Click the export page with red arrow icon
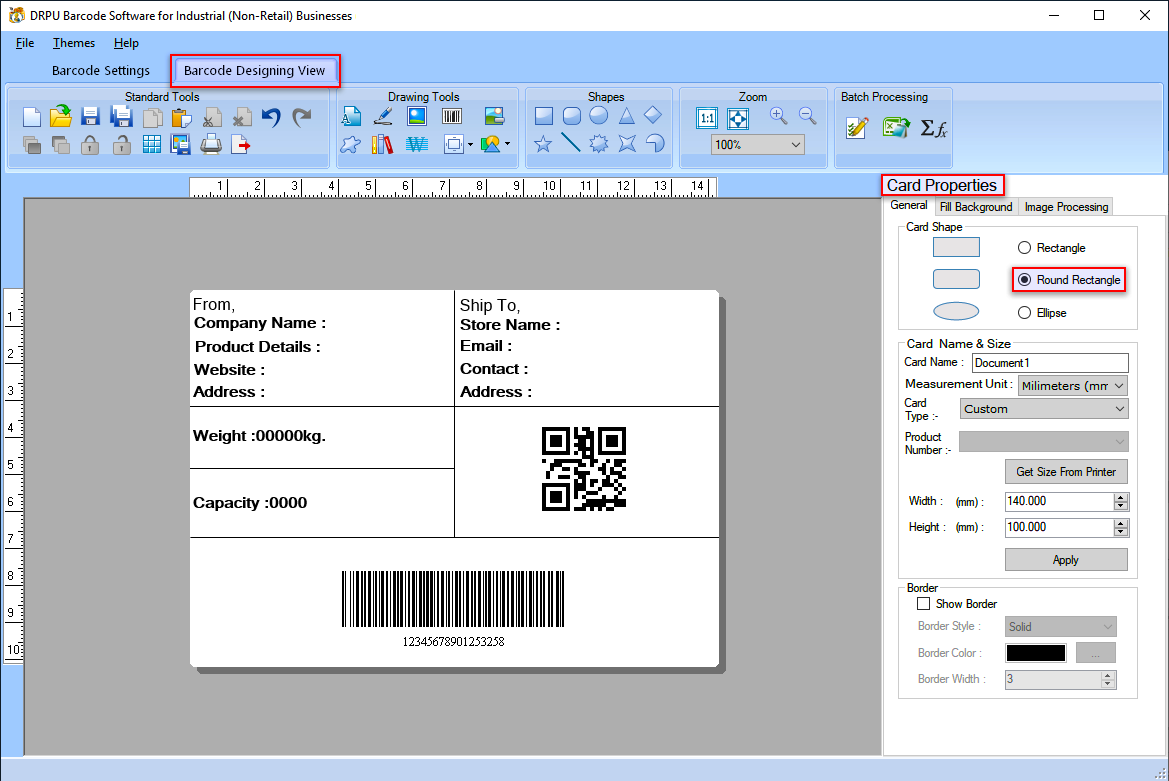Viewport: 1169px width, 781px height. (240, 144)
